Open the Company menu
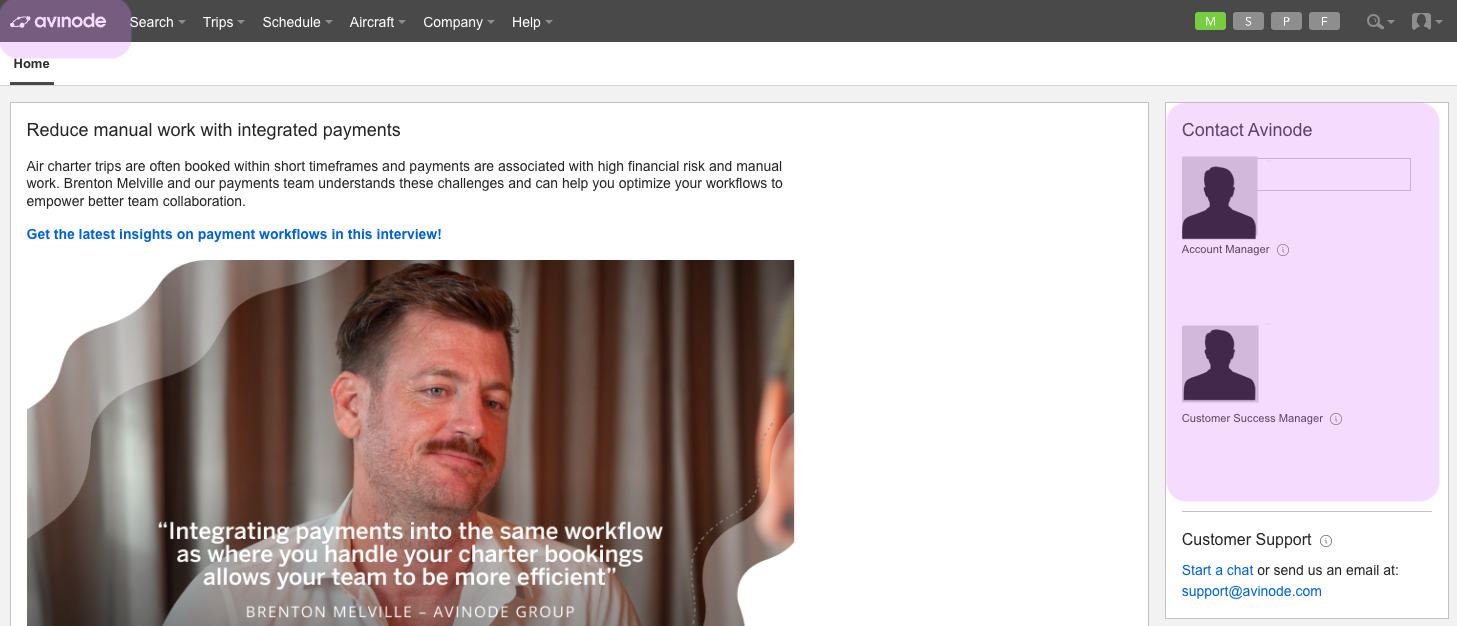 (460, 22)
